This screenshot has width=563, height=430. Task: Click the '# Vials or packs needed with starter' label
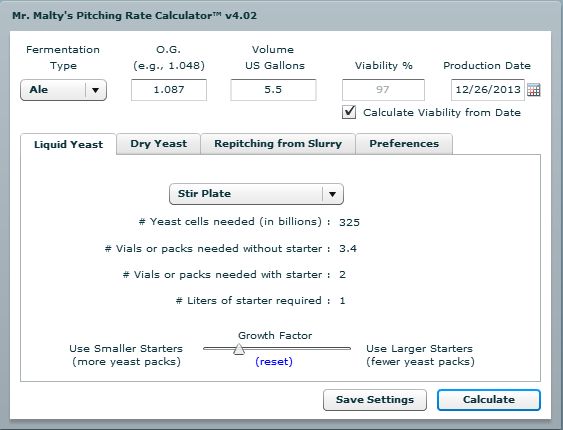coord(226,275)
